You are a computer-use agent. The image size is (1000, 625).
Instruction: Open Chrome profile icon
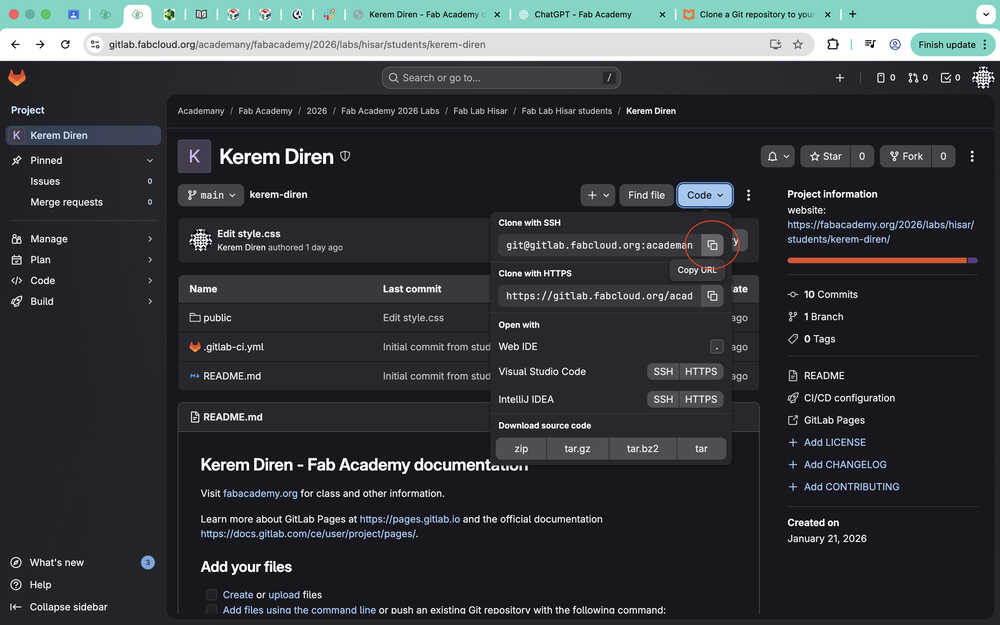coord(895,45)
